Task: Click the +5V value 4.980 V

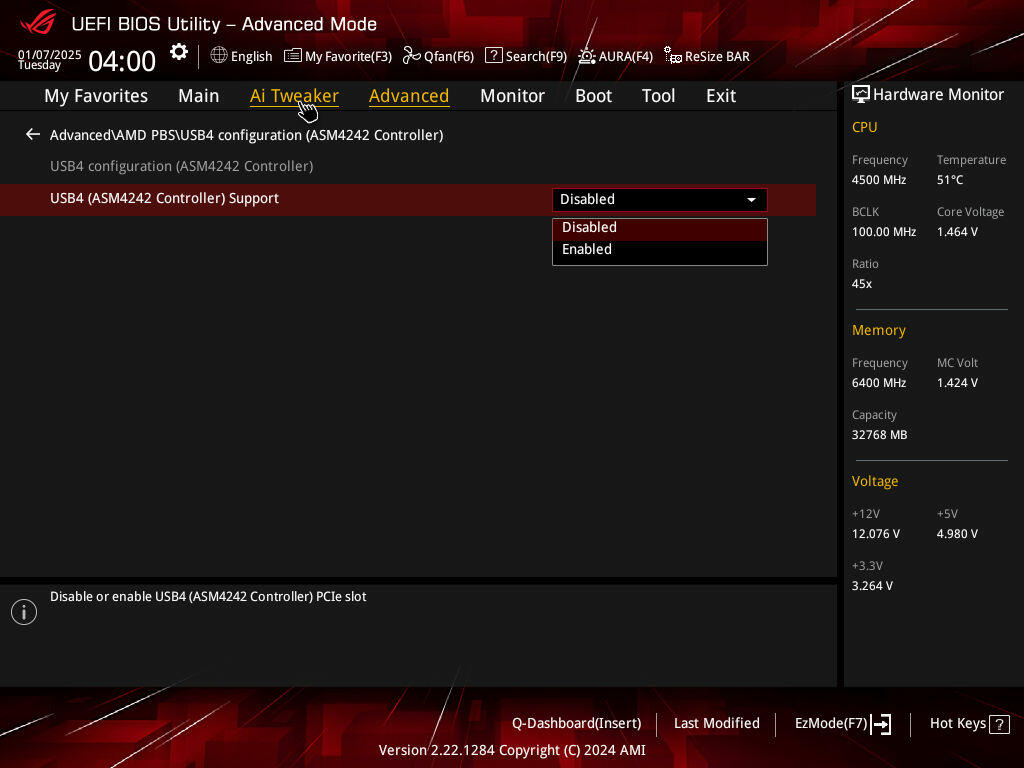Action: click(957, 534)
